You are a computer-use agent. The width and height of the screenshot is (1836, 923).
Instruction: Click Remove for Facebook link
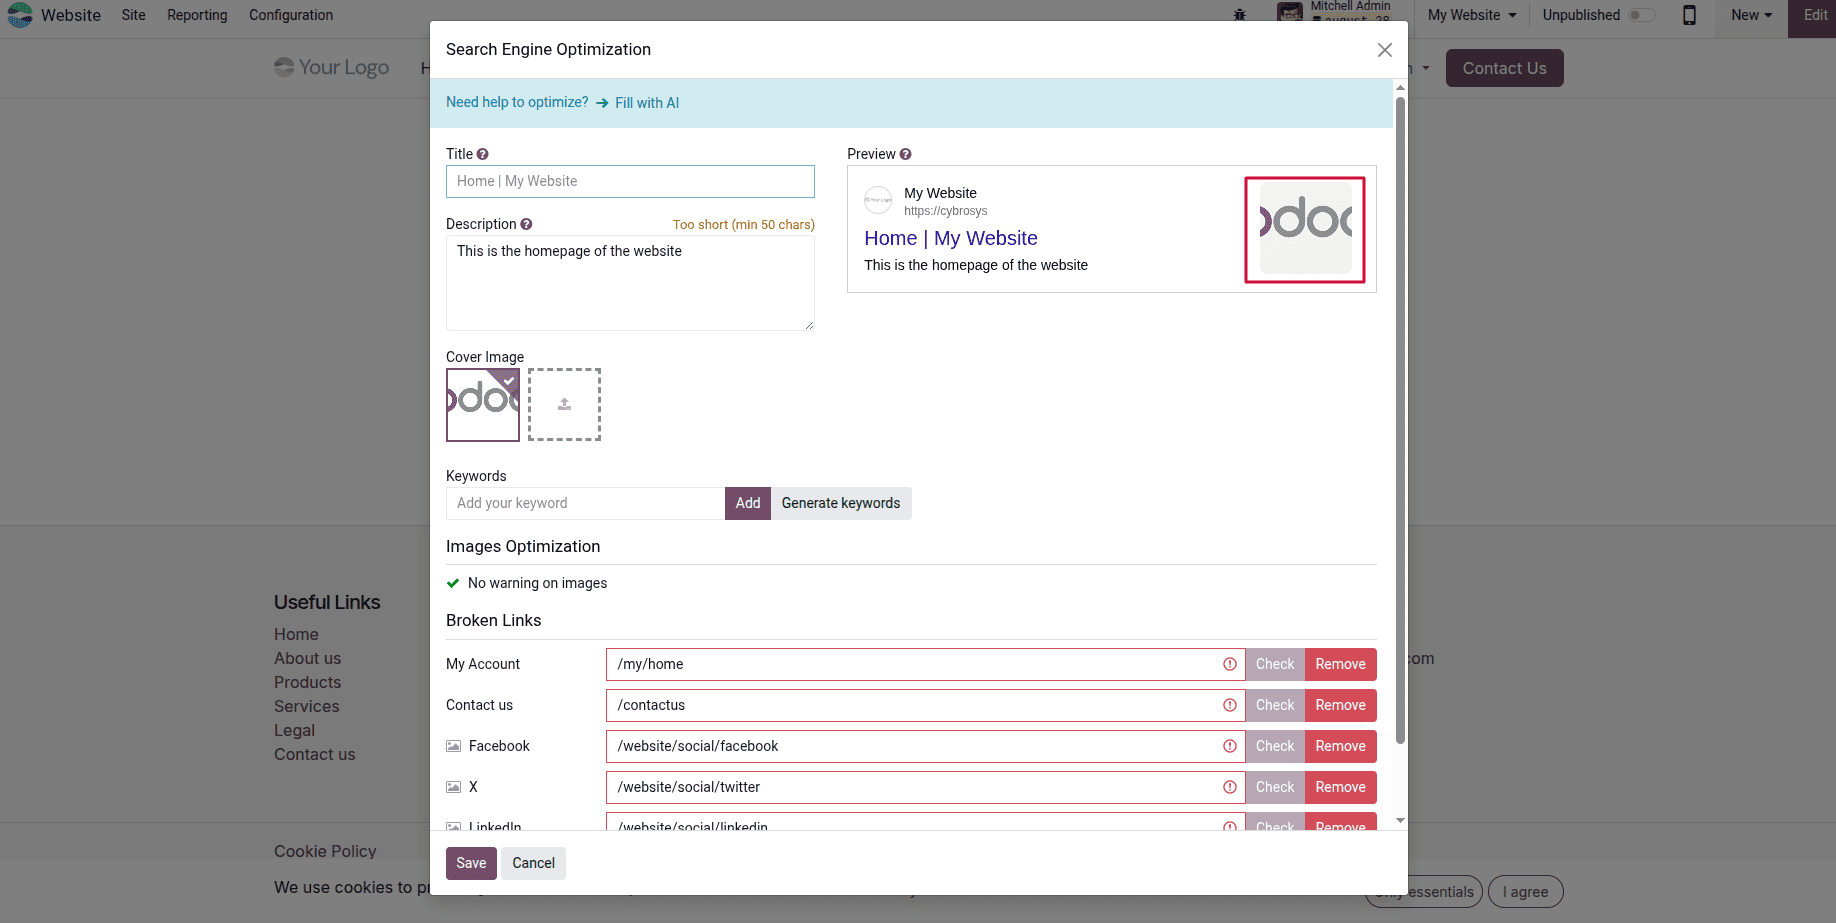(x=1341, y=746)
